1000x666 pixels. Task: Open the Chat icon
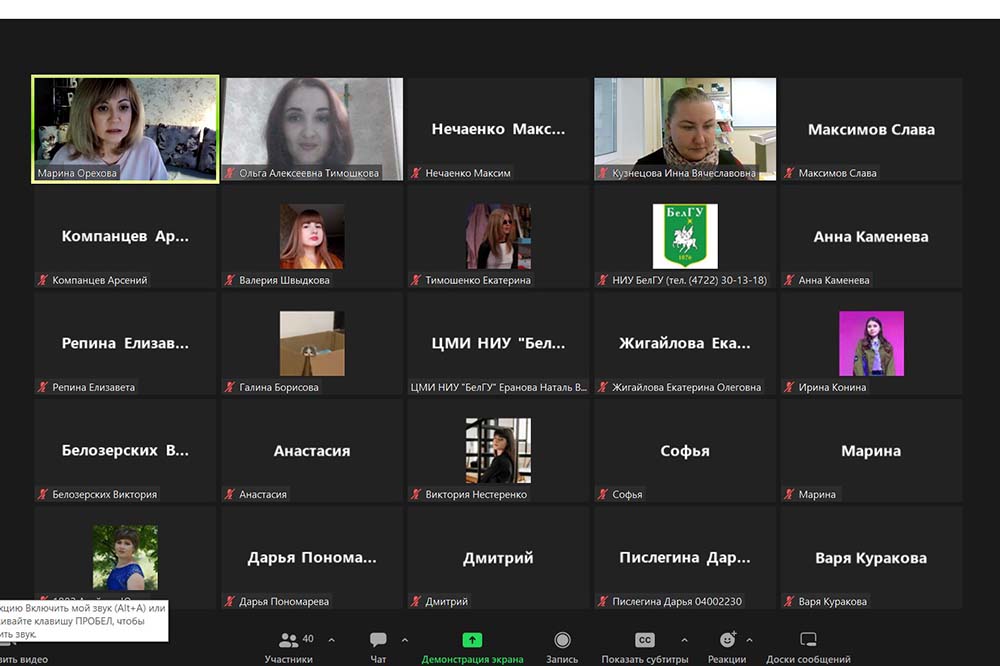pos(378,639)
